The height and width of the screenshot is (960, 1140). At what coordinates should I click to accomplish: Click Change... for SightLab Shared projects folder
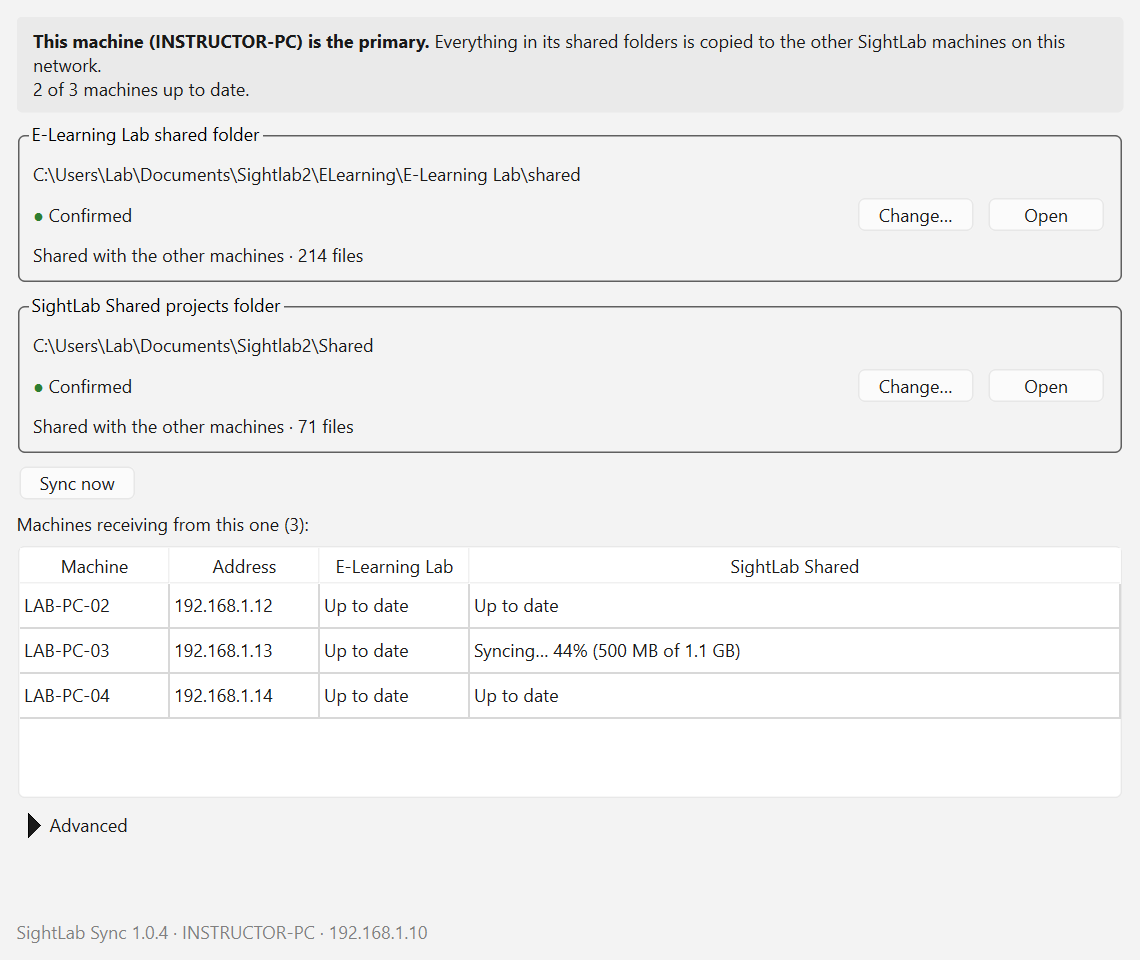915,386
